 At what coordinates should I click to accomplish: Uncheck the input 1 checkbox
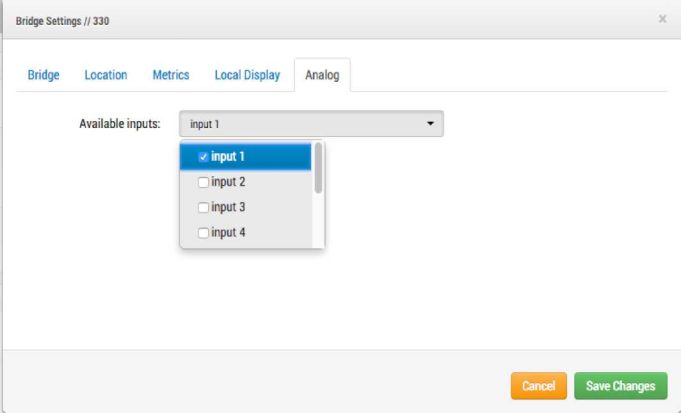[x=204, y=157]
